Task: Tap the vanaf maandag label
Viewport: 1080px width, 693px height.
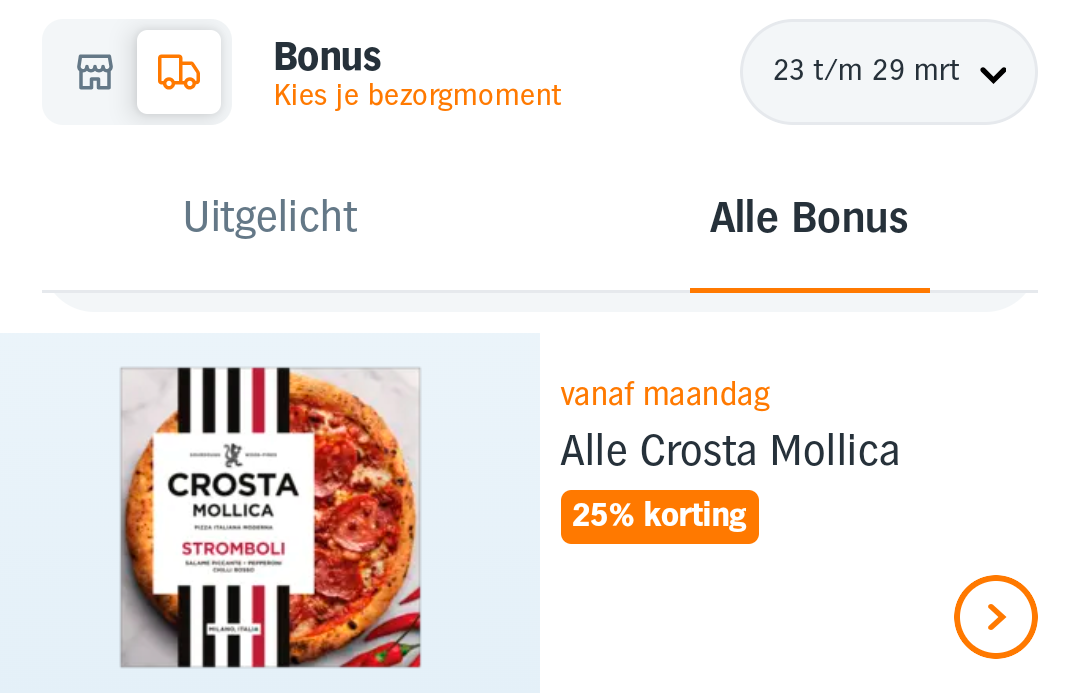Action: (x=665, y=394)
